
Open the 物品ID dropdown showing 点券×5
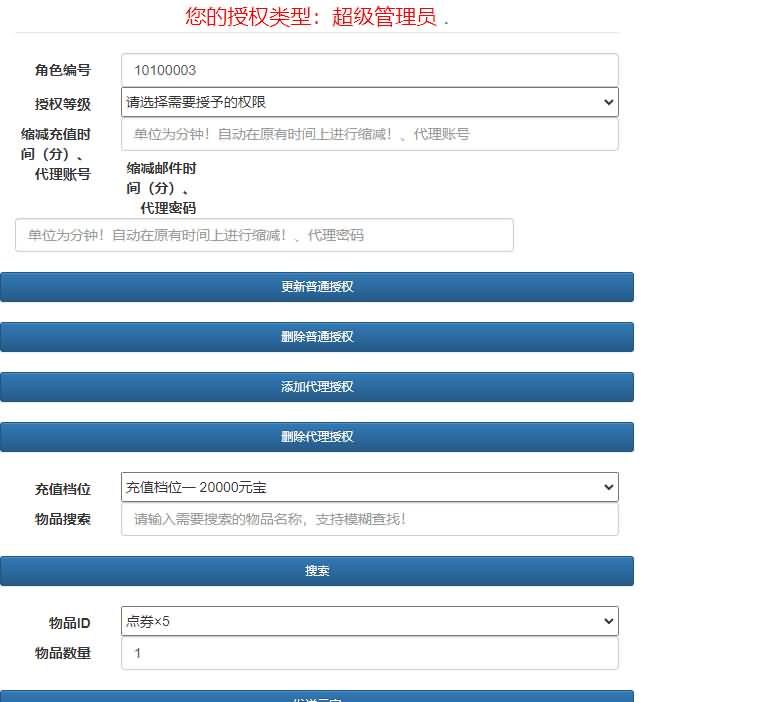tap(369, 621)
